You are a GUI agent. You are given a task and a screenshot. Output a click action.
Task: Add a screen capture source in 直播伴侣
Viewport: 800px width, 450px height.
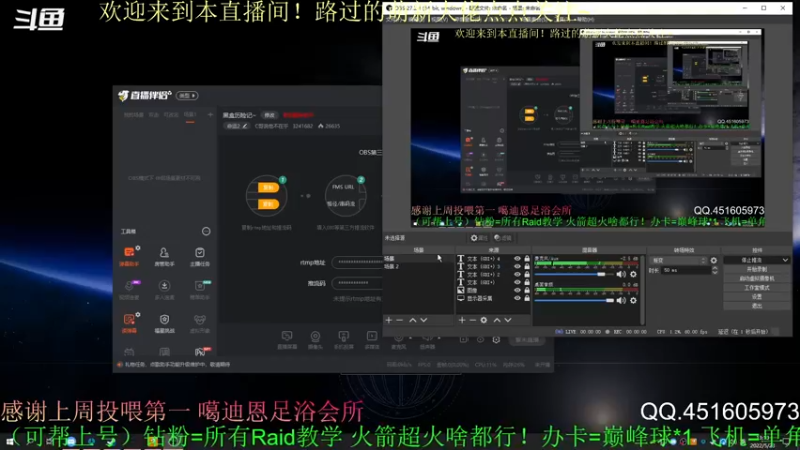(x=287, y=340)
